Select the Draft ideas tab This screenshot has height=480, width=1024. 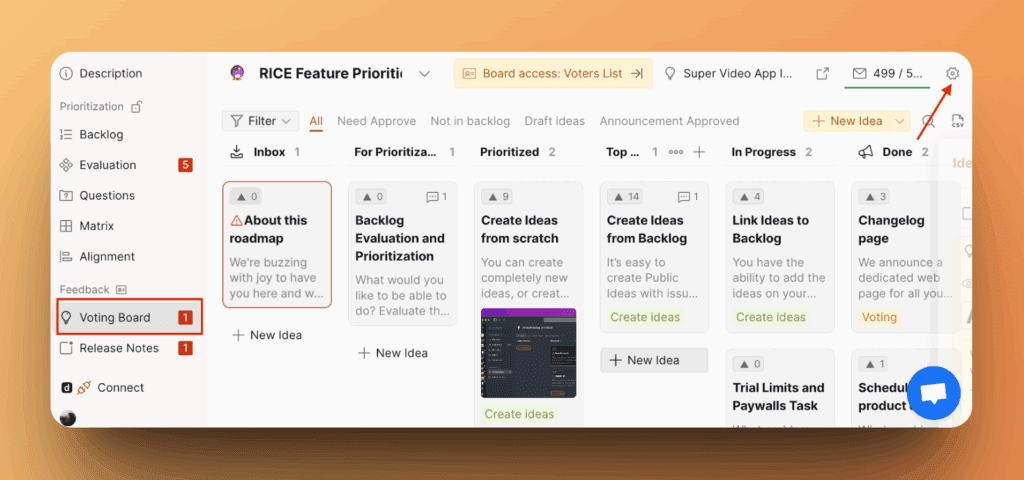pos(554,121)
